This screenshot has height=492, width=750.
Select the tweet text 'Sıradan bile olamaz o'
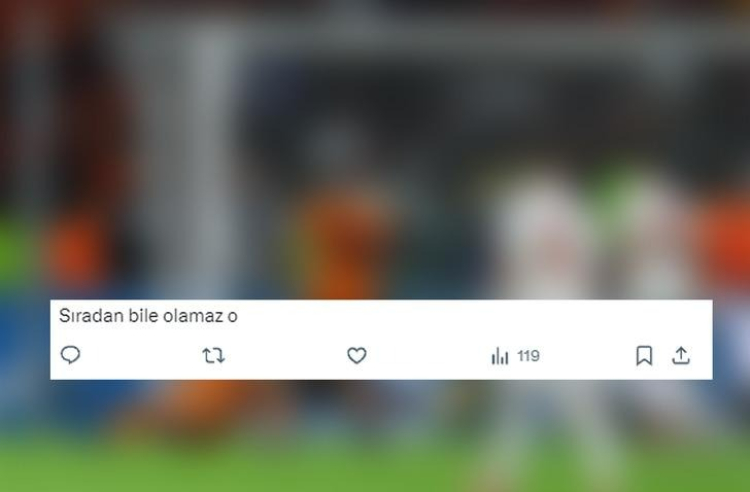pyautogui.click(x=148, y=316)
